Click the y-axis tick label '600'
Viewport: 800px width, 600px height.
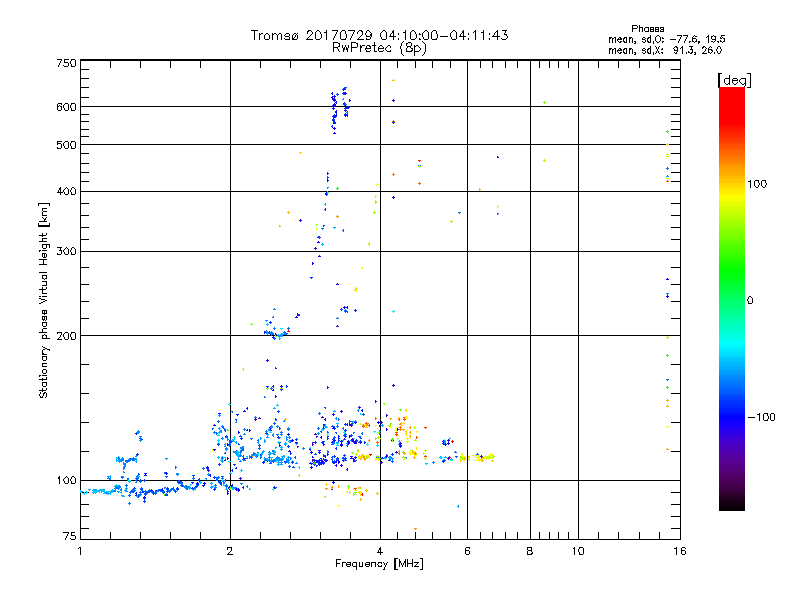[66, 107]
